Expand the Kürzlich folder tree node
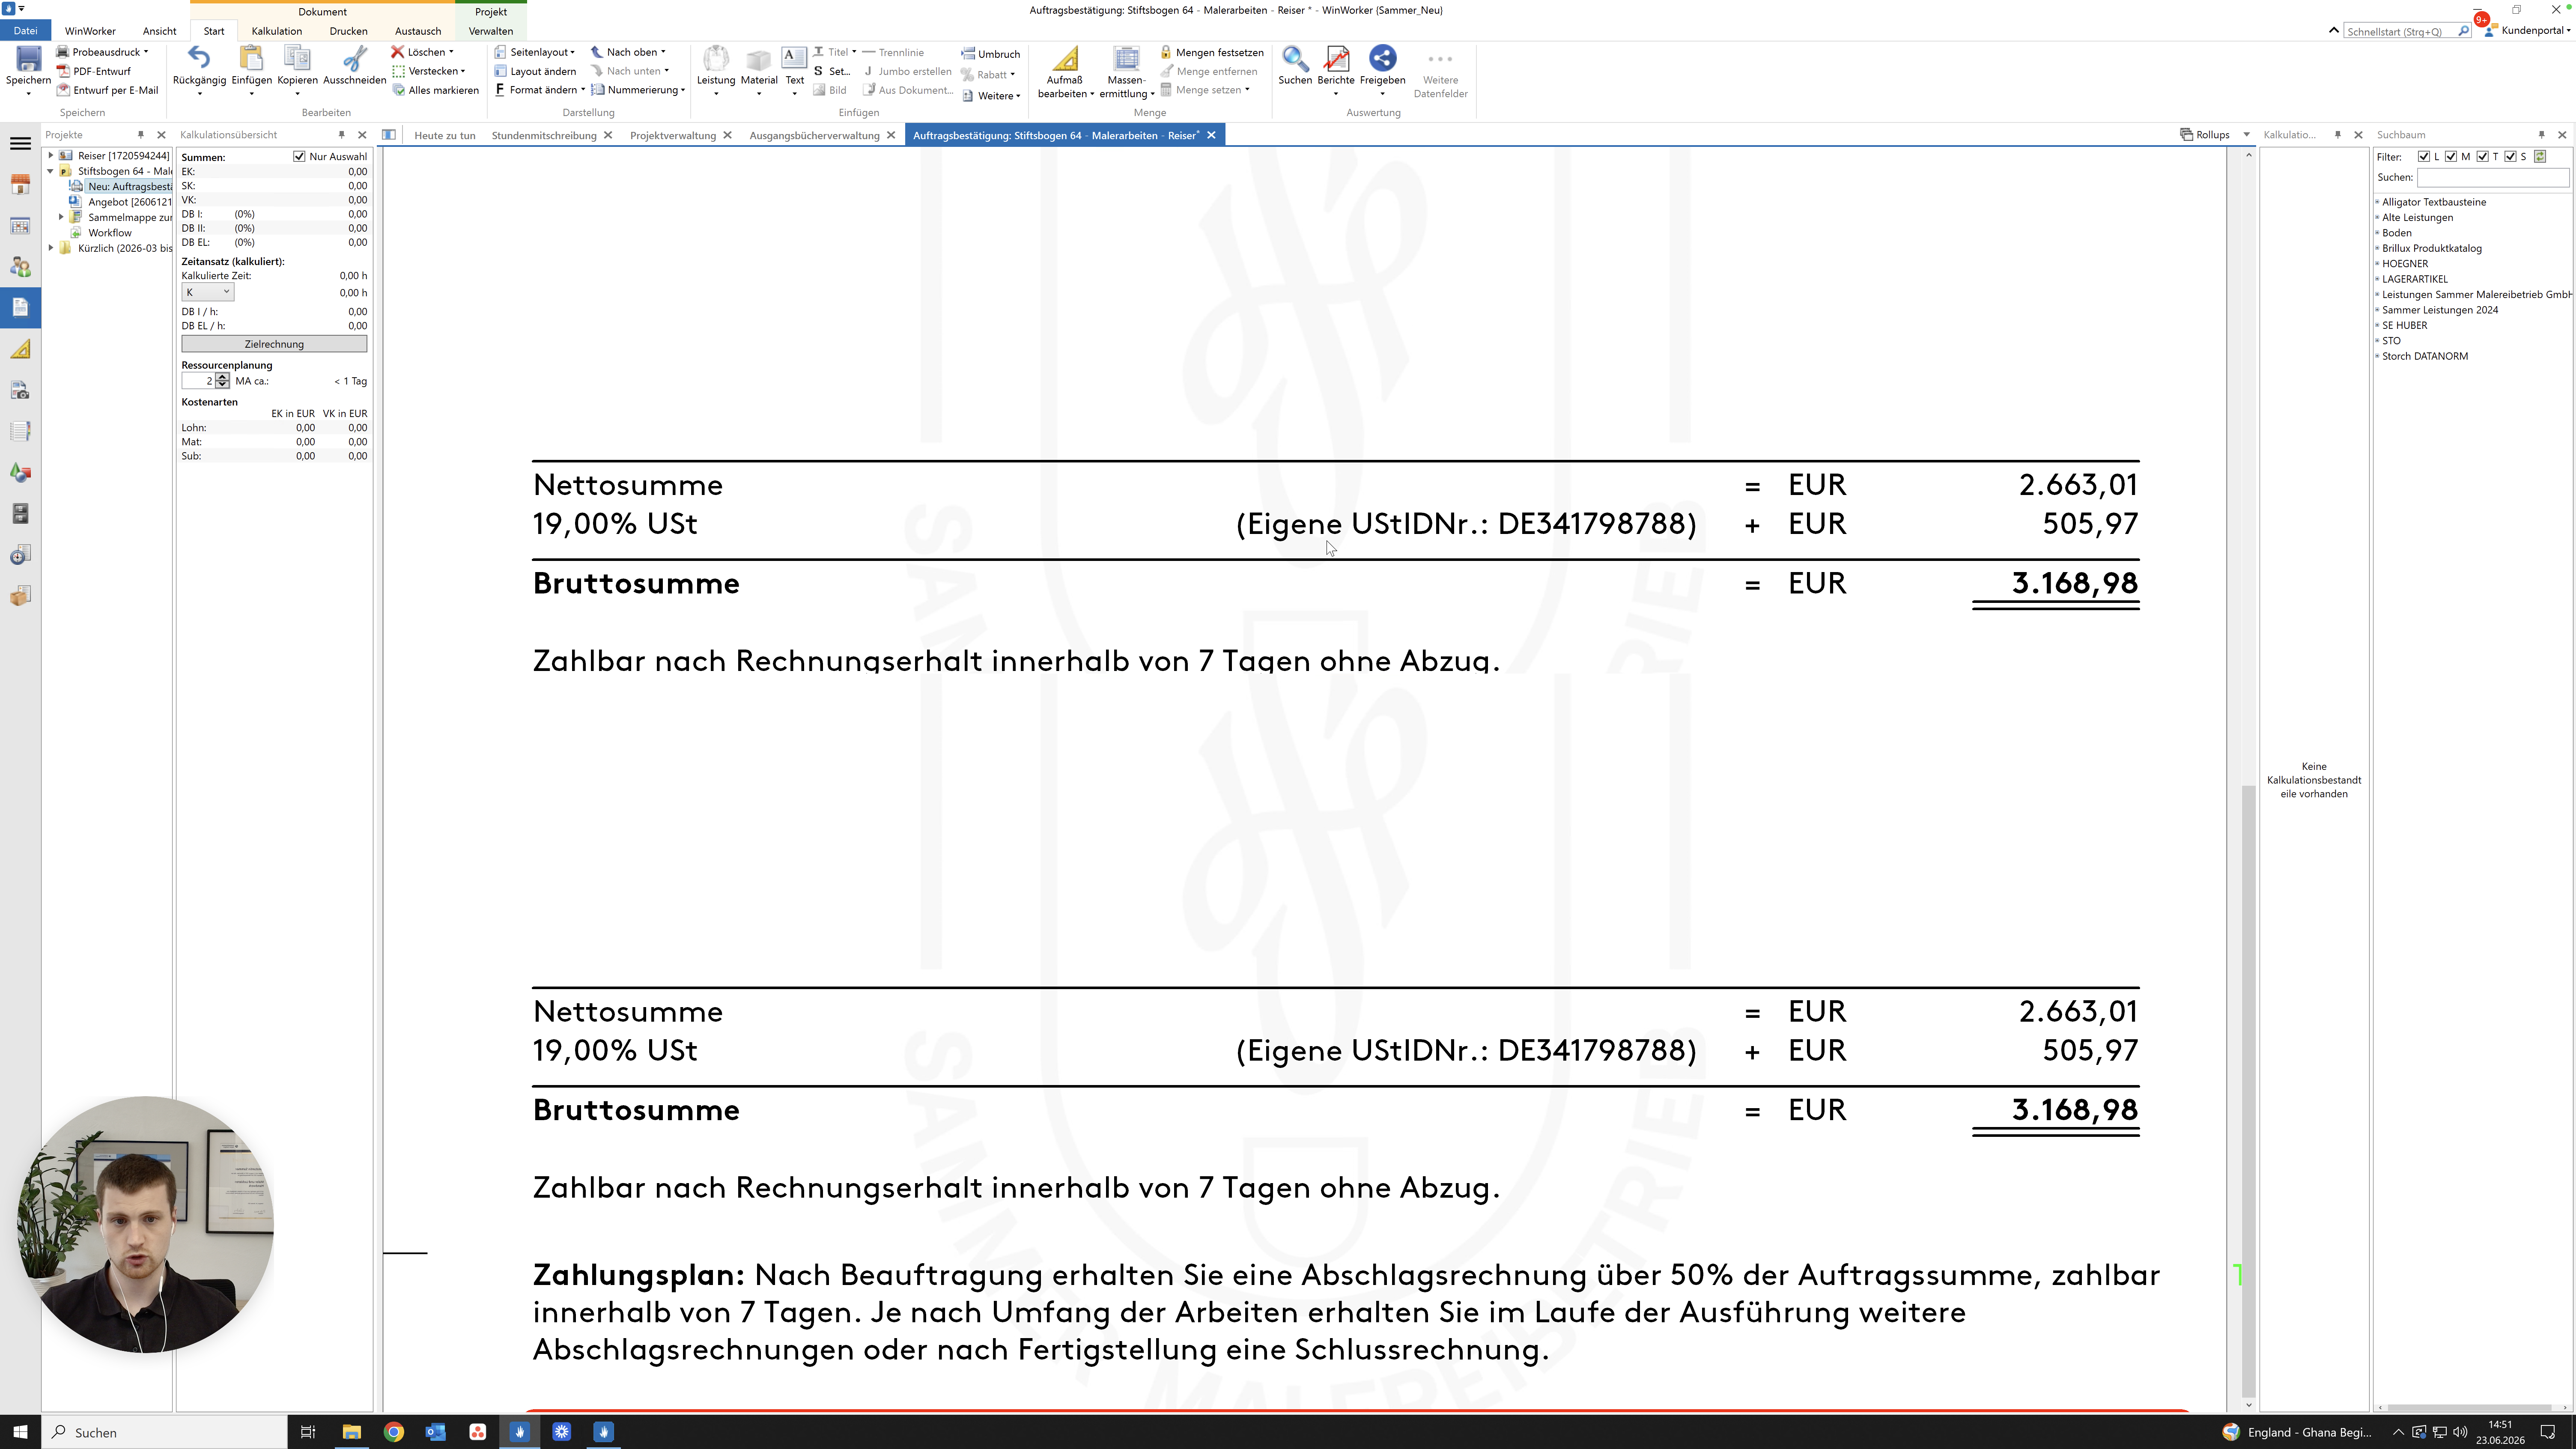Image resolution: width=2576 pixels, height=1449 pixels. [x=51, y=248]
